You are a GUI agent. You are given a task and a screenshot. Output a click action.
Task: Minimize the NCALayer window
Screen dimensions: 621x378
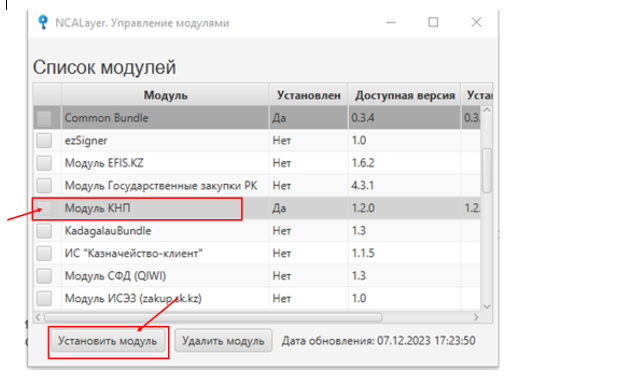click(x=391, y=22)
